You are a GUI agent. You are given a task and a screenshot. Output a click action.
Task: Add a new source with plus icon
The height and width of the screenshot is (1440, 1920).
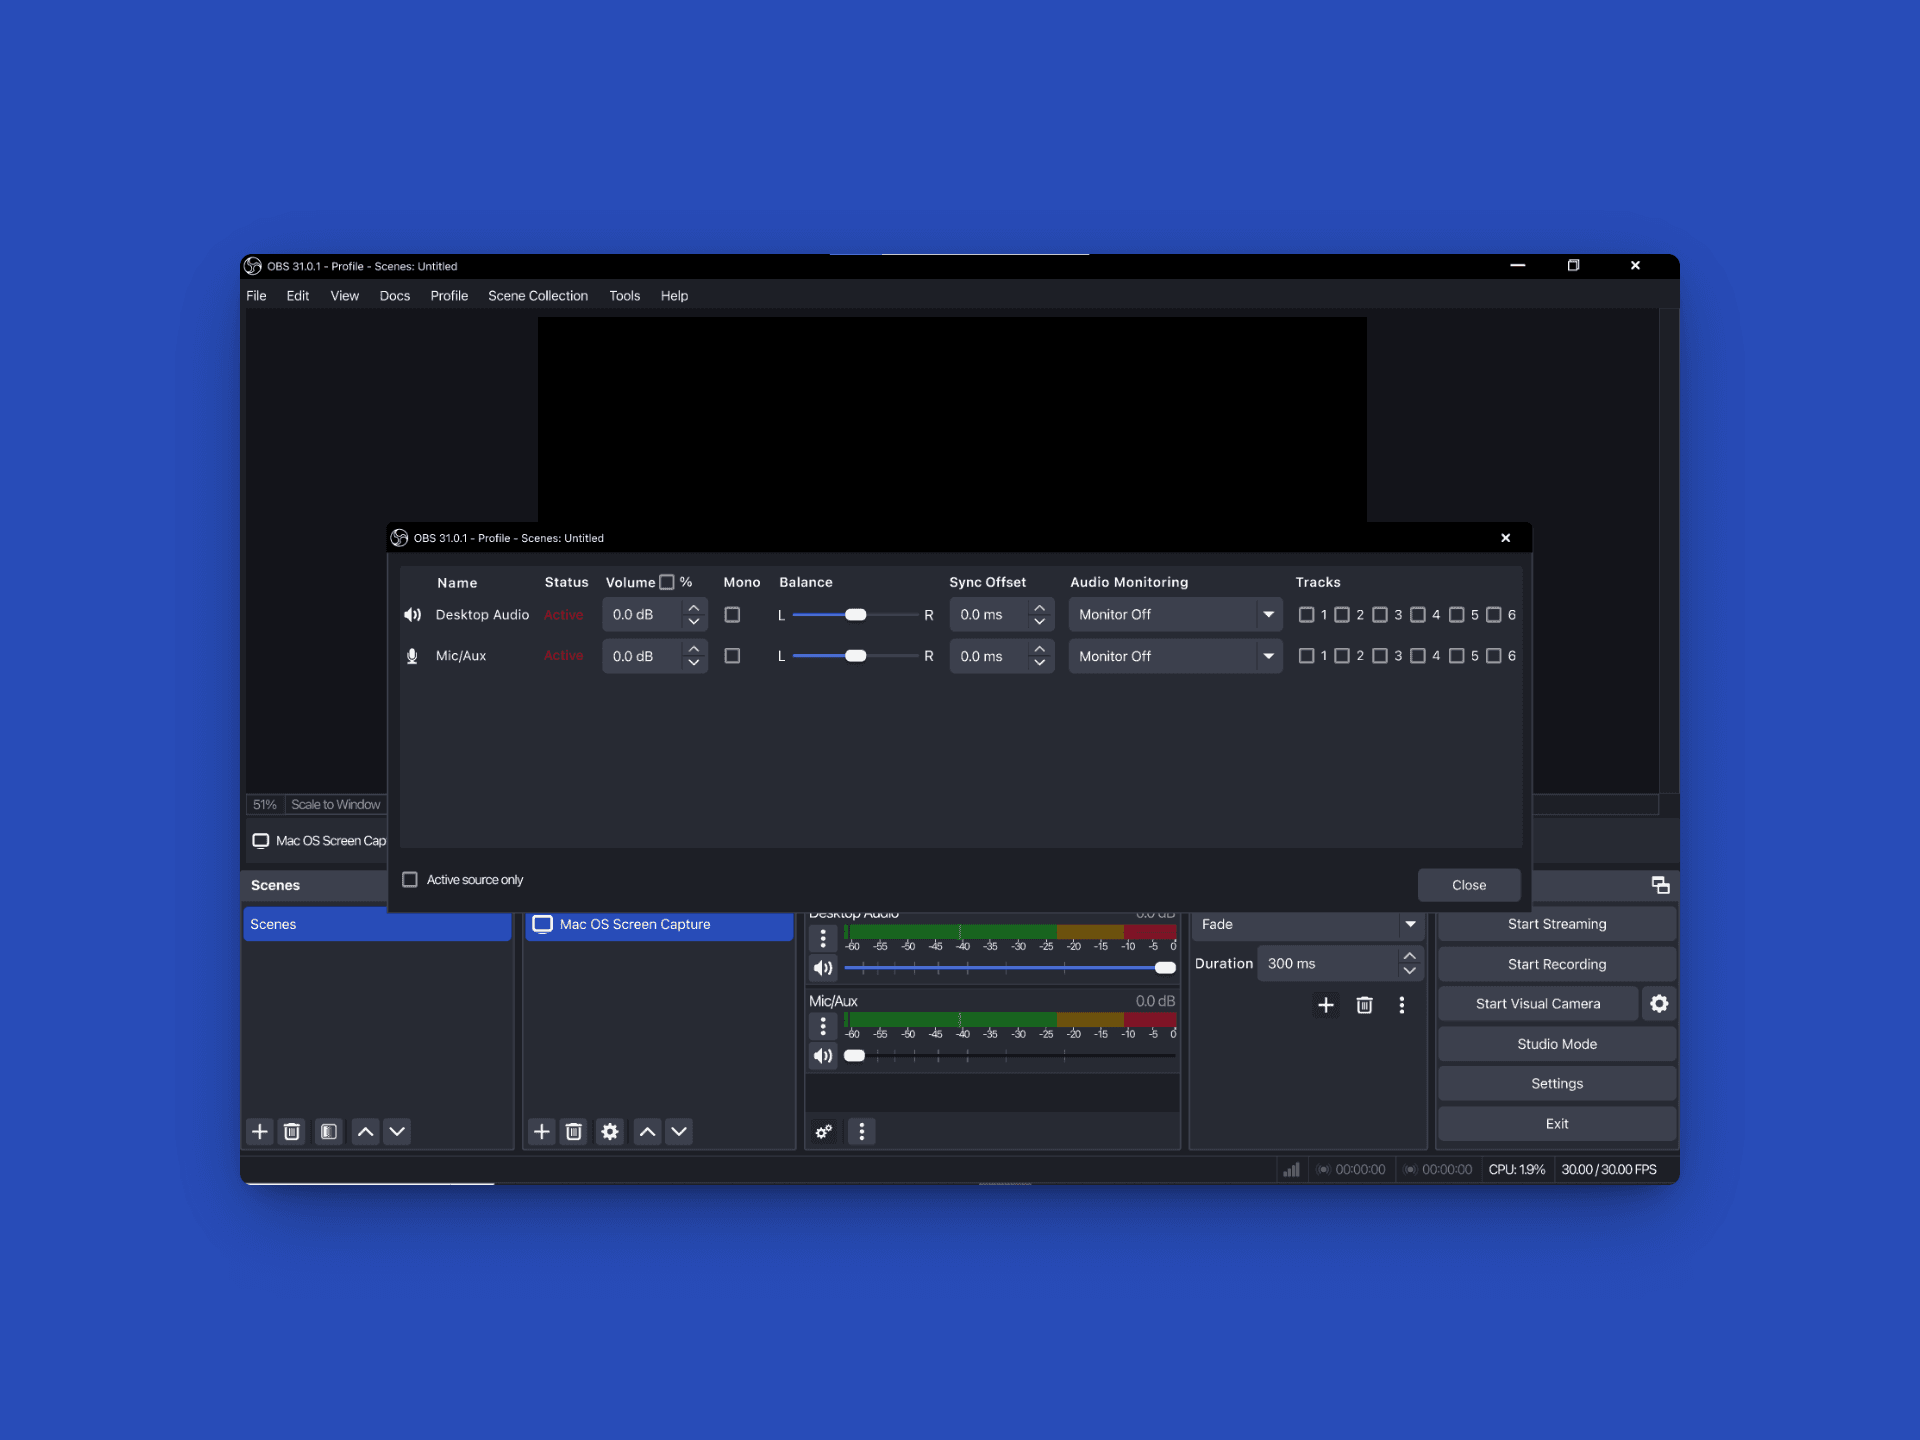pos(541,1131)
